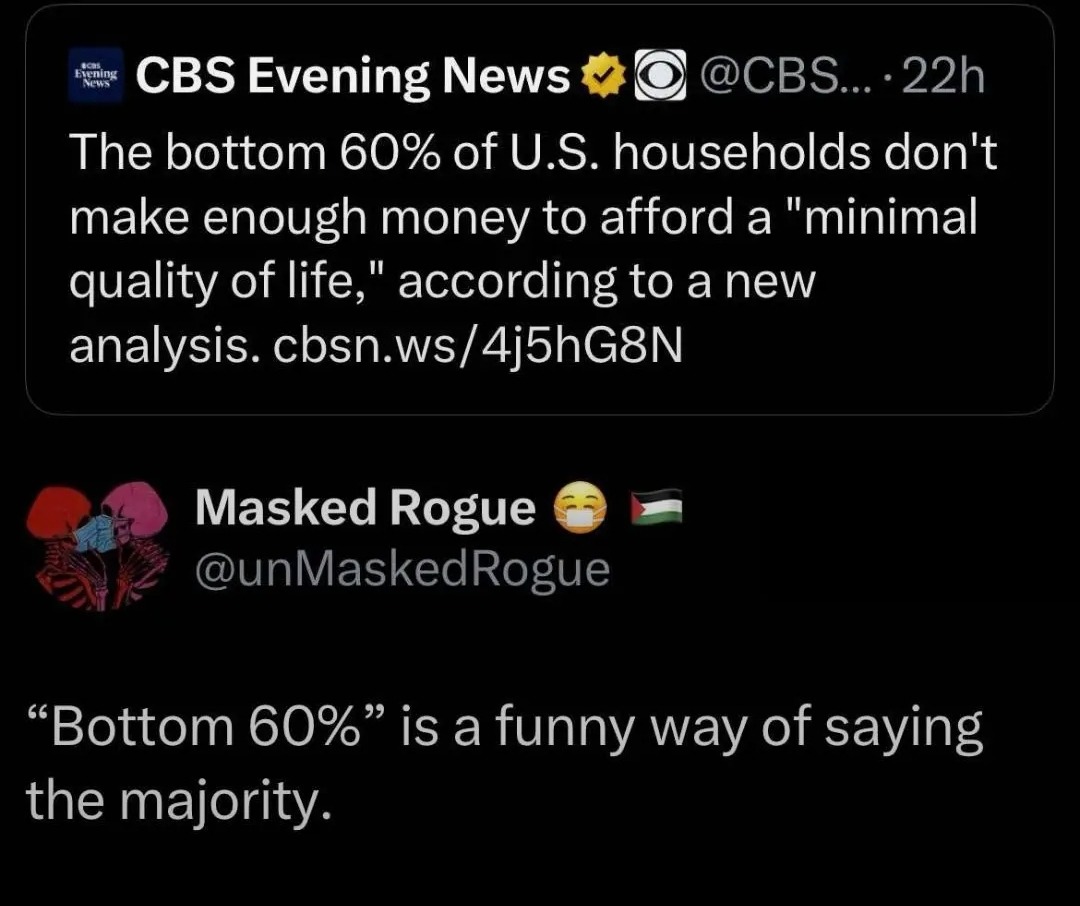Open the 22h timestamp of the quoted post

[943, 77]
